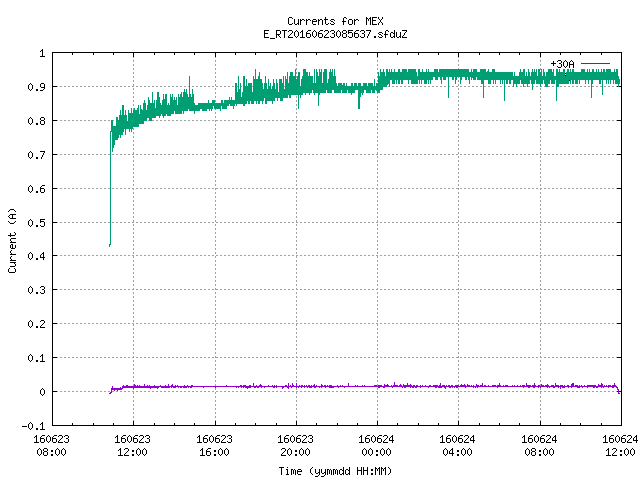Screen dimensions: 640x480
Task: Click the y-axis tick label '0.9'
Action: click(x=36, y=87)
